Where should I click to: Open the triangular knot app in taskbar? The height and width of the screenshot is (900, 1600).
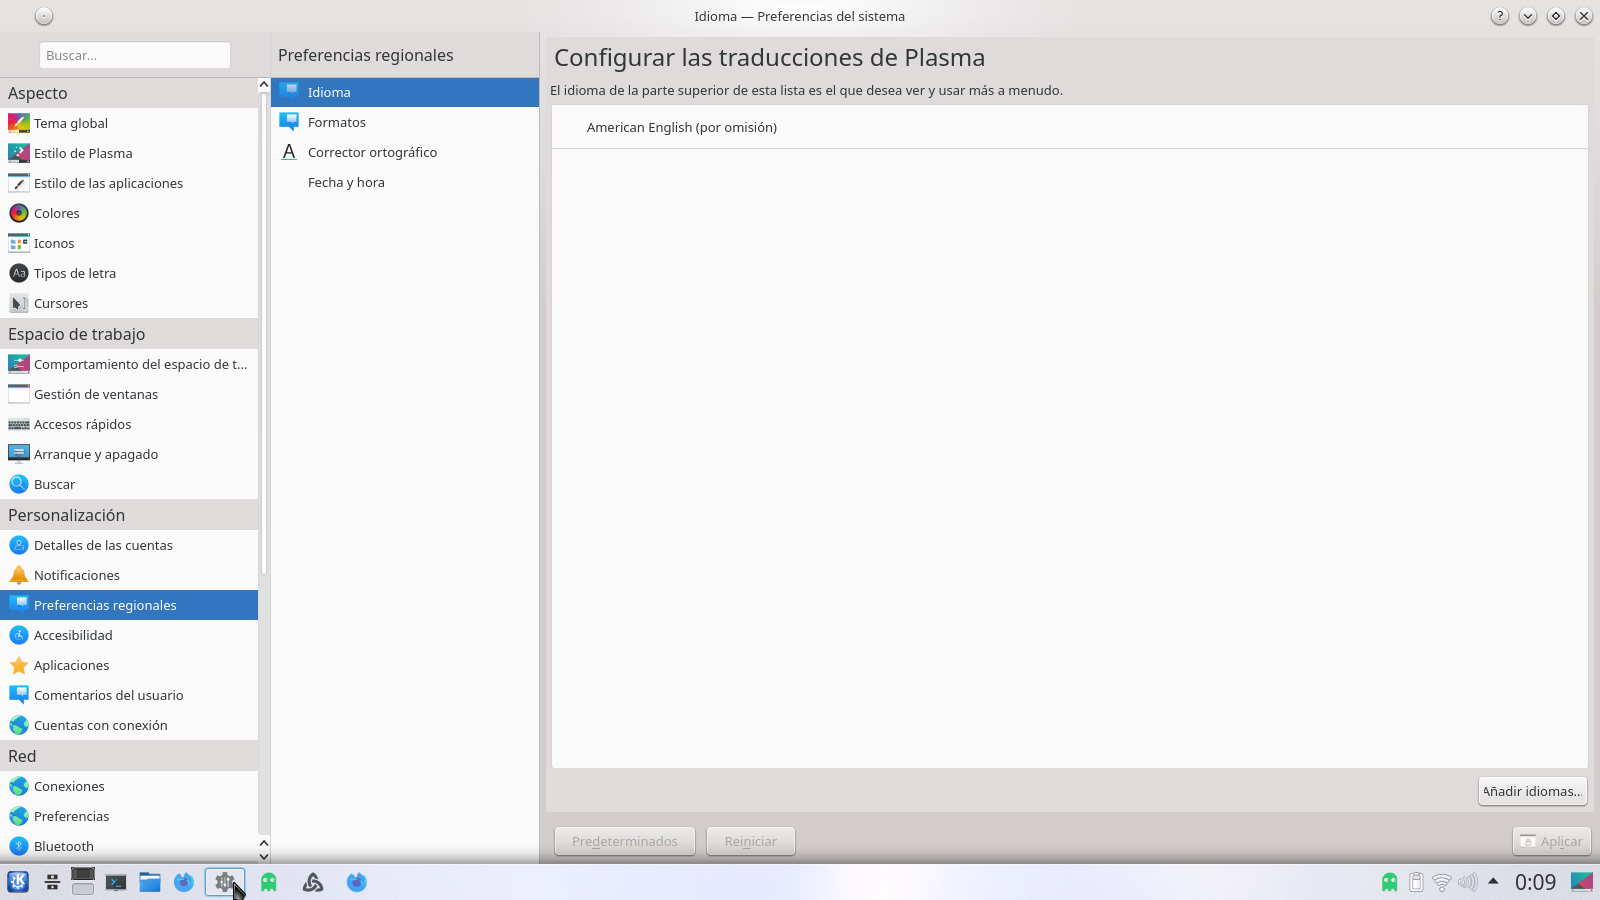[313, 882]
